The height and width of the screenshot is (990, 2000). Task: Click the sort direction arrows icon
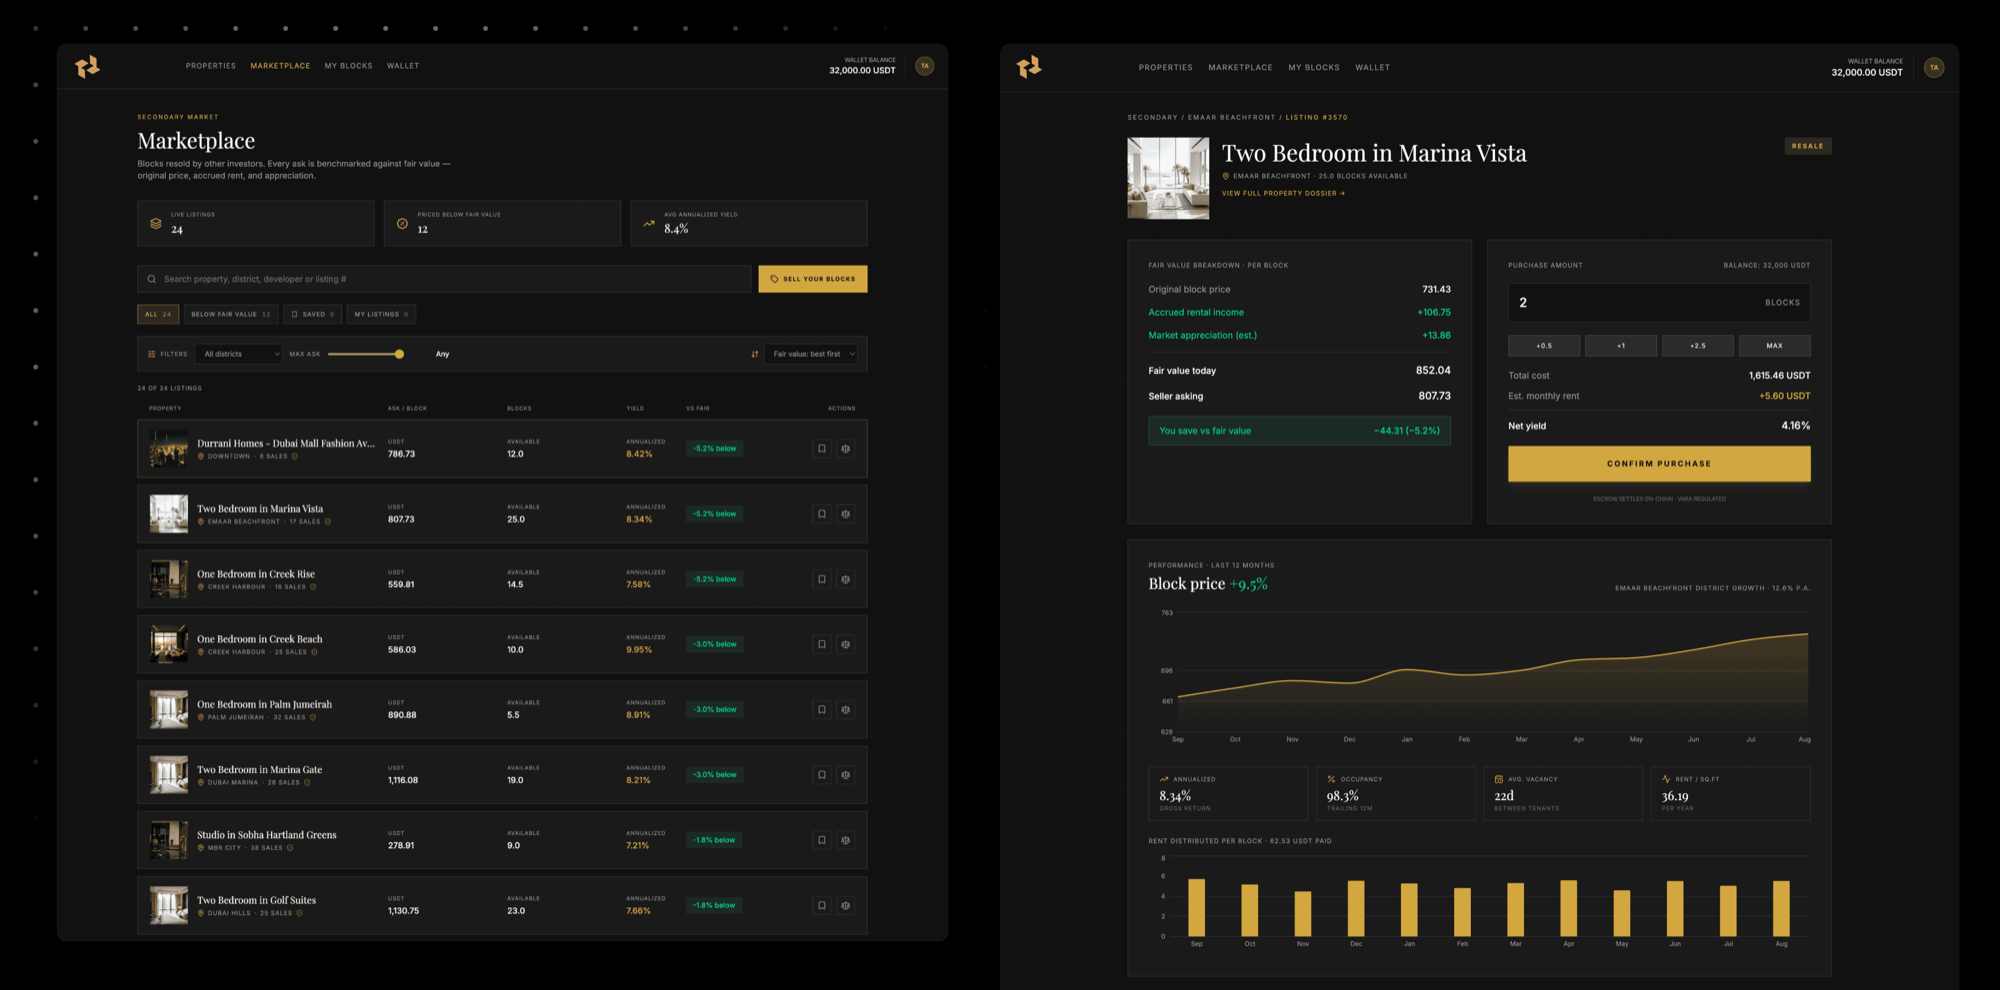point(755,354)
